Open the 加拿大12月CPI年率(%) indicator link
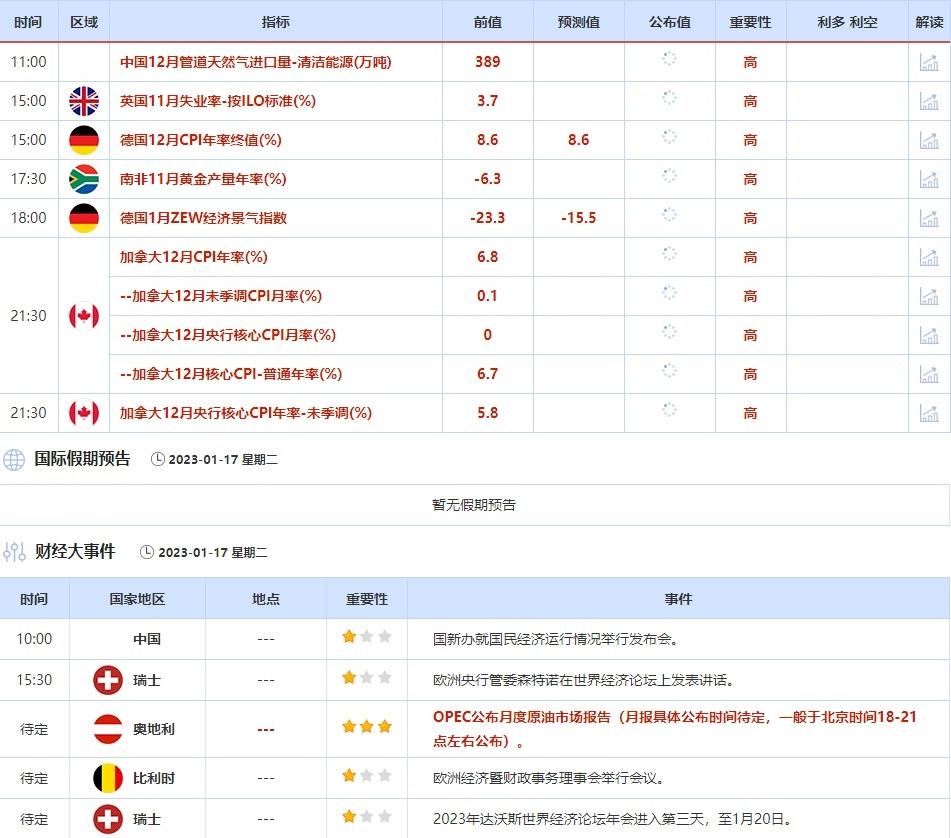 pos(194,257)
